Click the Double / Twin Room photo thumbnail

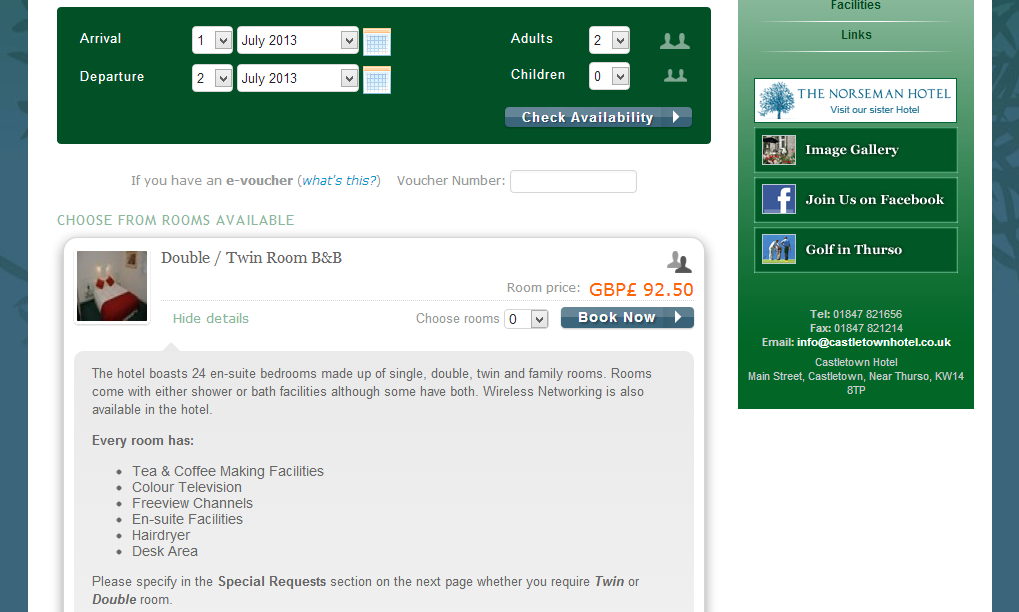click(112, 286)
